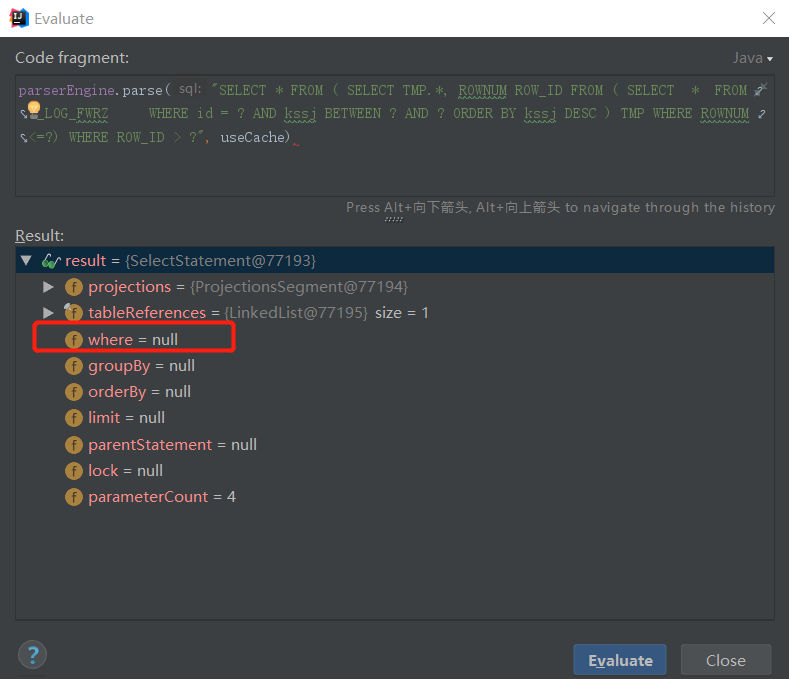The height and width of the screenshot is (679, 789).
Task: Select the 'limit = null' row
Action: (394, 418)
